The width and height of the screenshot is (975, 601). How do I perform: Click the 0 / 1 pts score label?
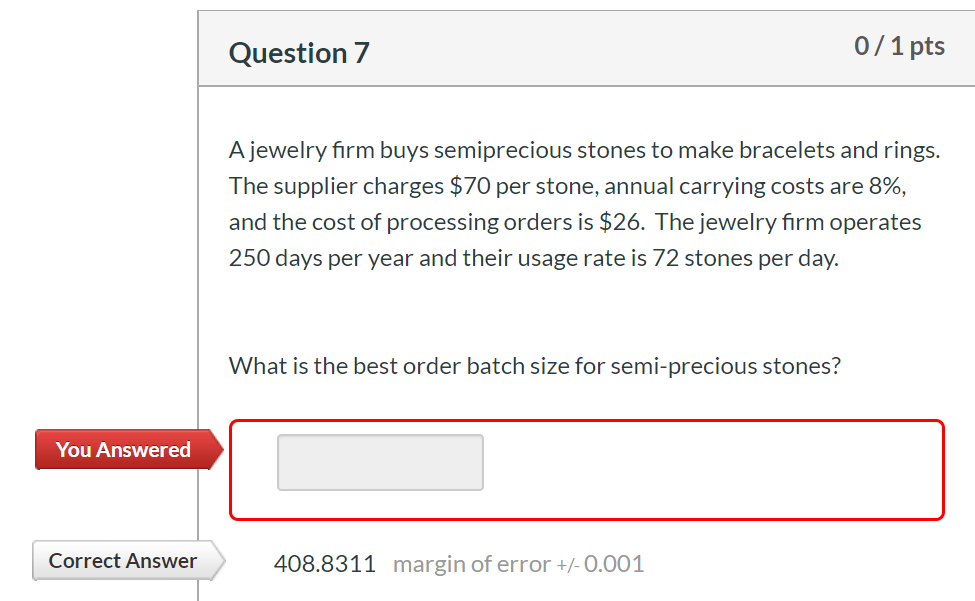point(899,45)
